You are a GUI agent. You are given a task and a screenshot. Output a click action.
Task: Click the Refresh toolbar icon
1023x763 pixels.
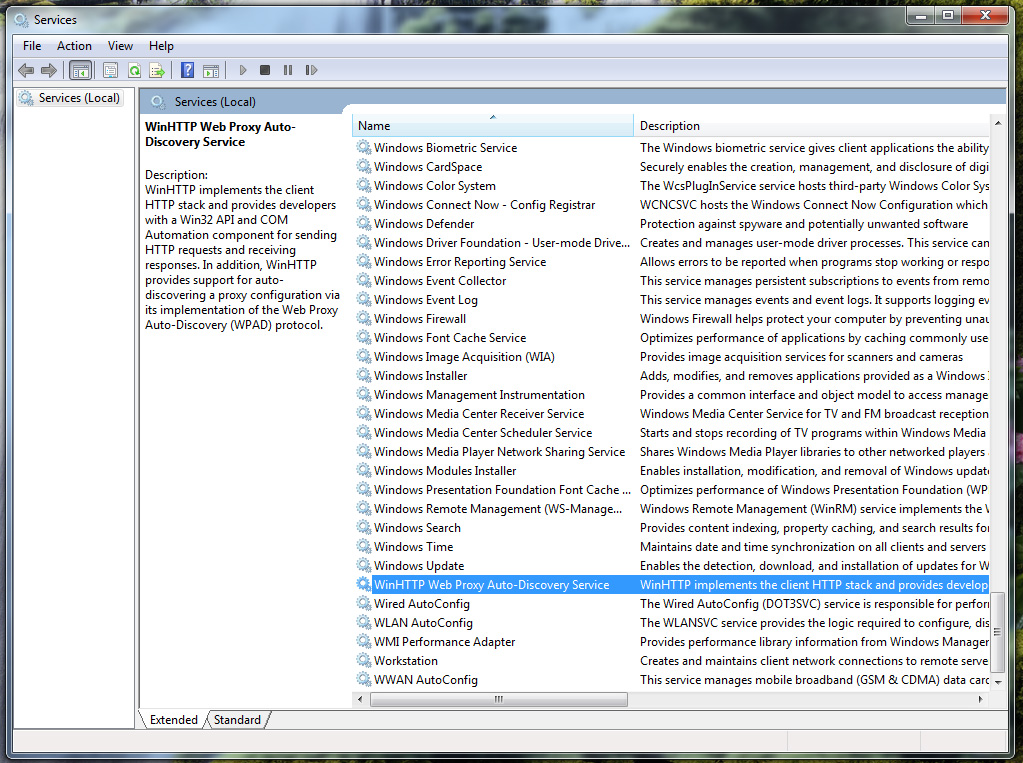[x=134, y=70]
